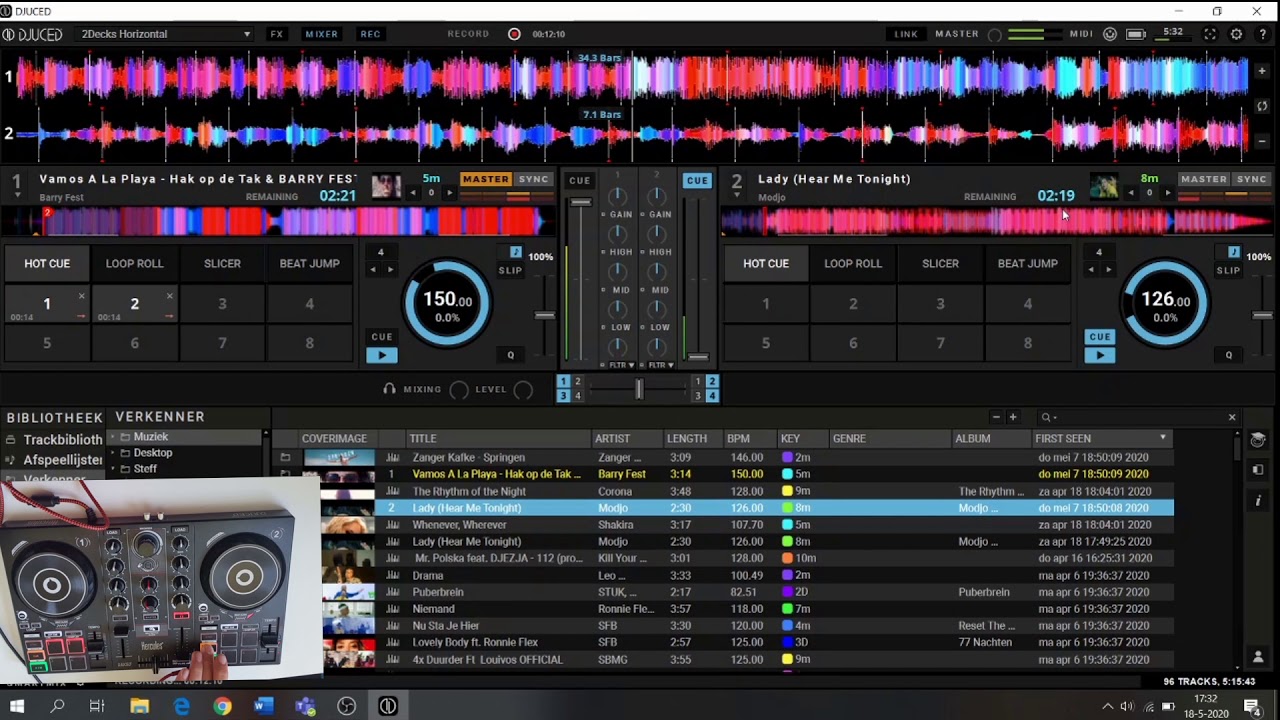Expand the Desktop folder in tree

113,453
